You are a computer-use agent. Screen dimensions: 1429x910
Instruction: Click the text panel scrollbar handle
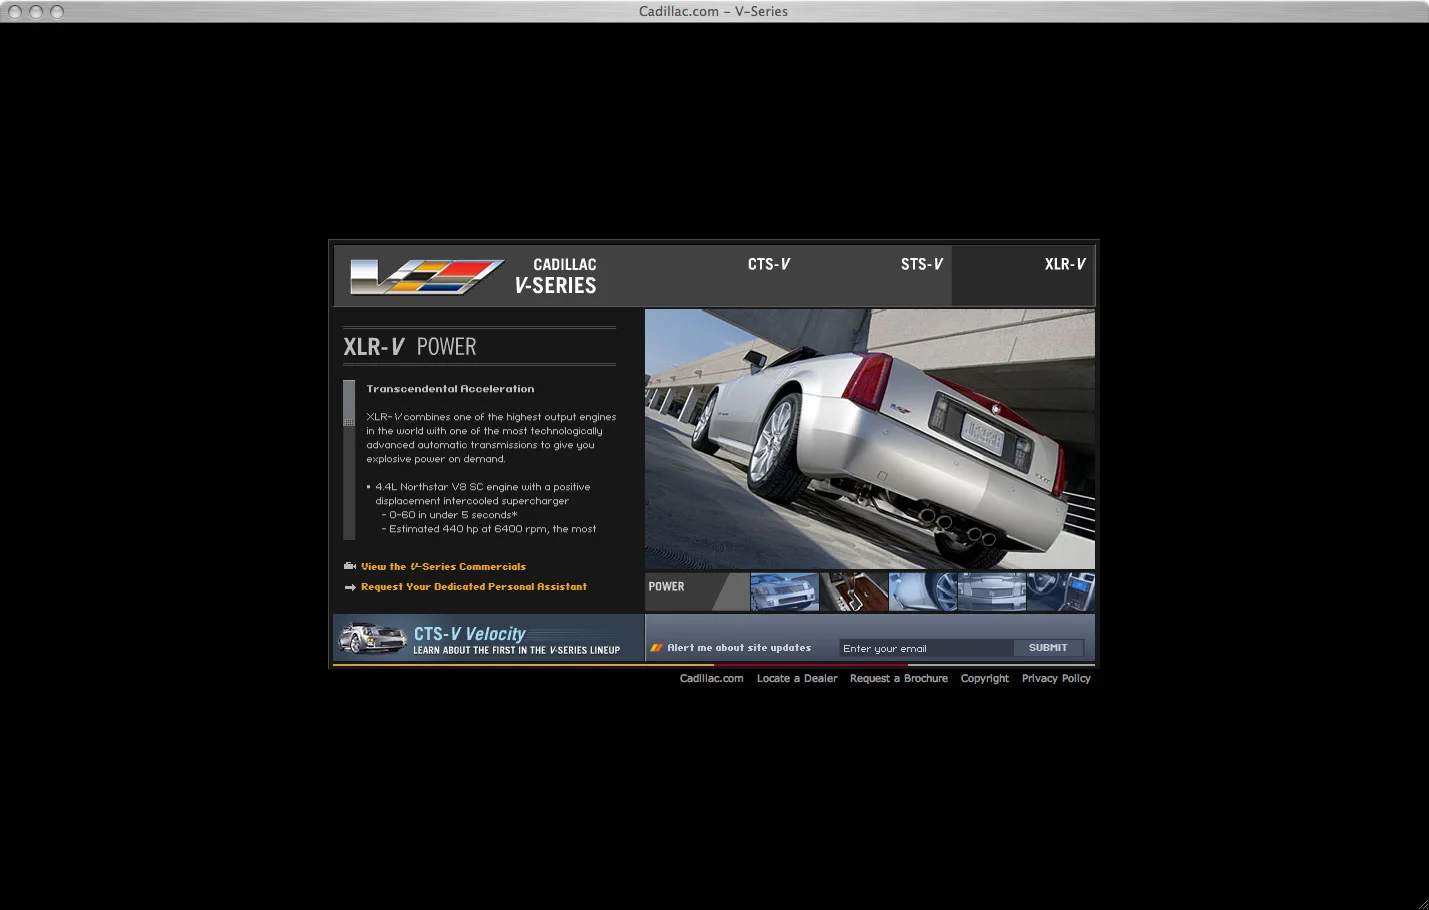click(349, 404)
